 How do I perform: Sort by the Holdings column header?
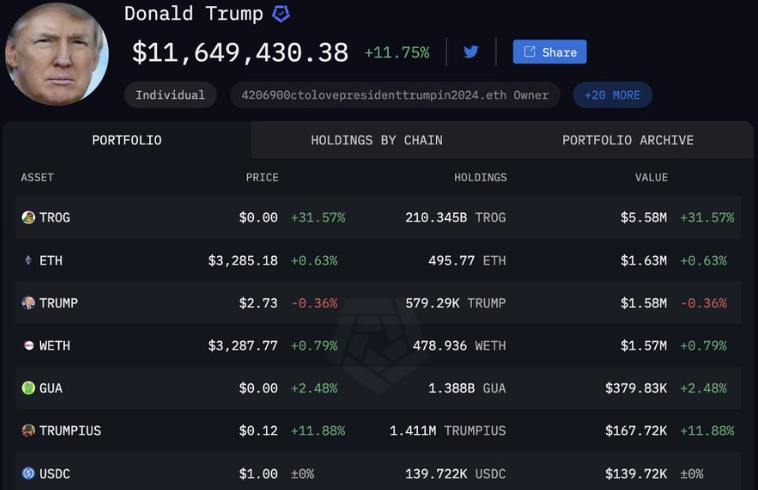pyautogui.click(x=481, y=177)
